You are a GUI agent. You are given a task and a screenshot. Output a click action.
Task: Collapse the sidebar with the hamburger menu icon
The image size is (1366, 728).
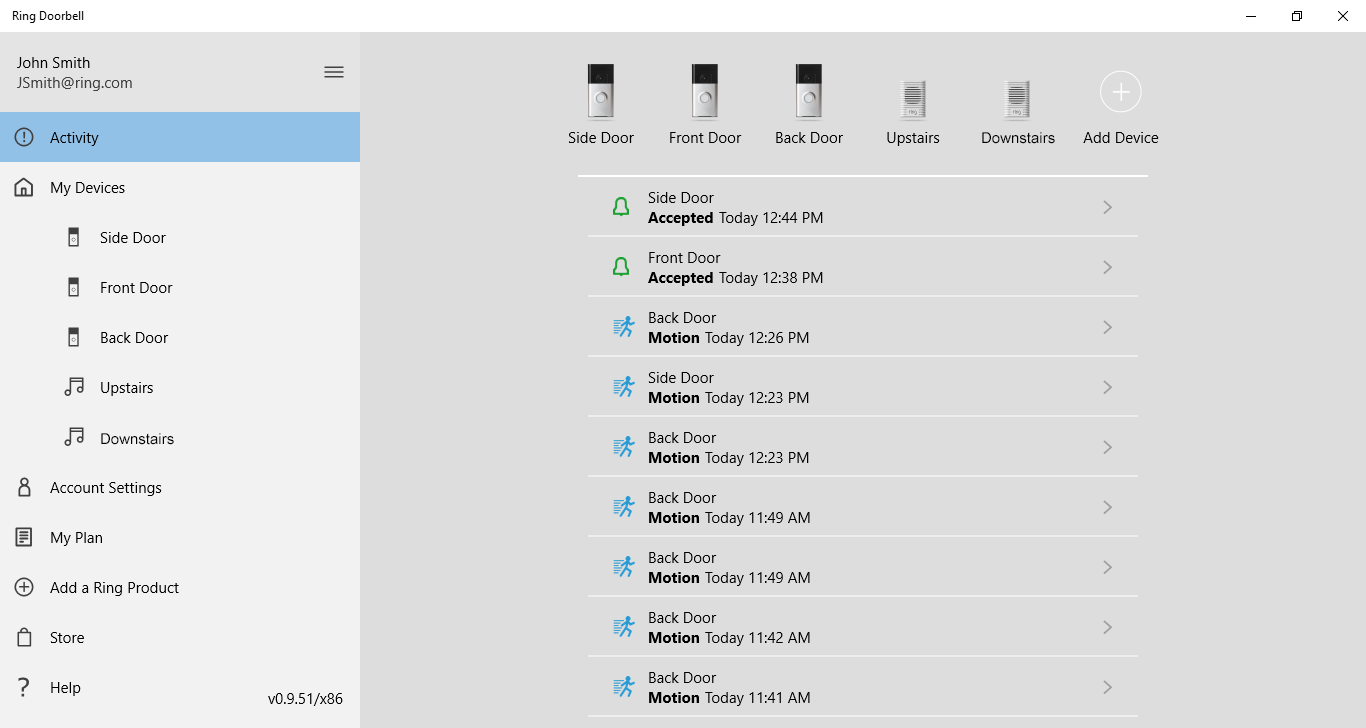click(x=334, y=72)
